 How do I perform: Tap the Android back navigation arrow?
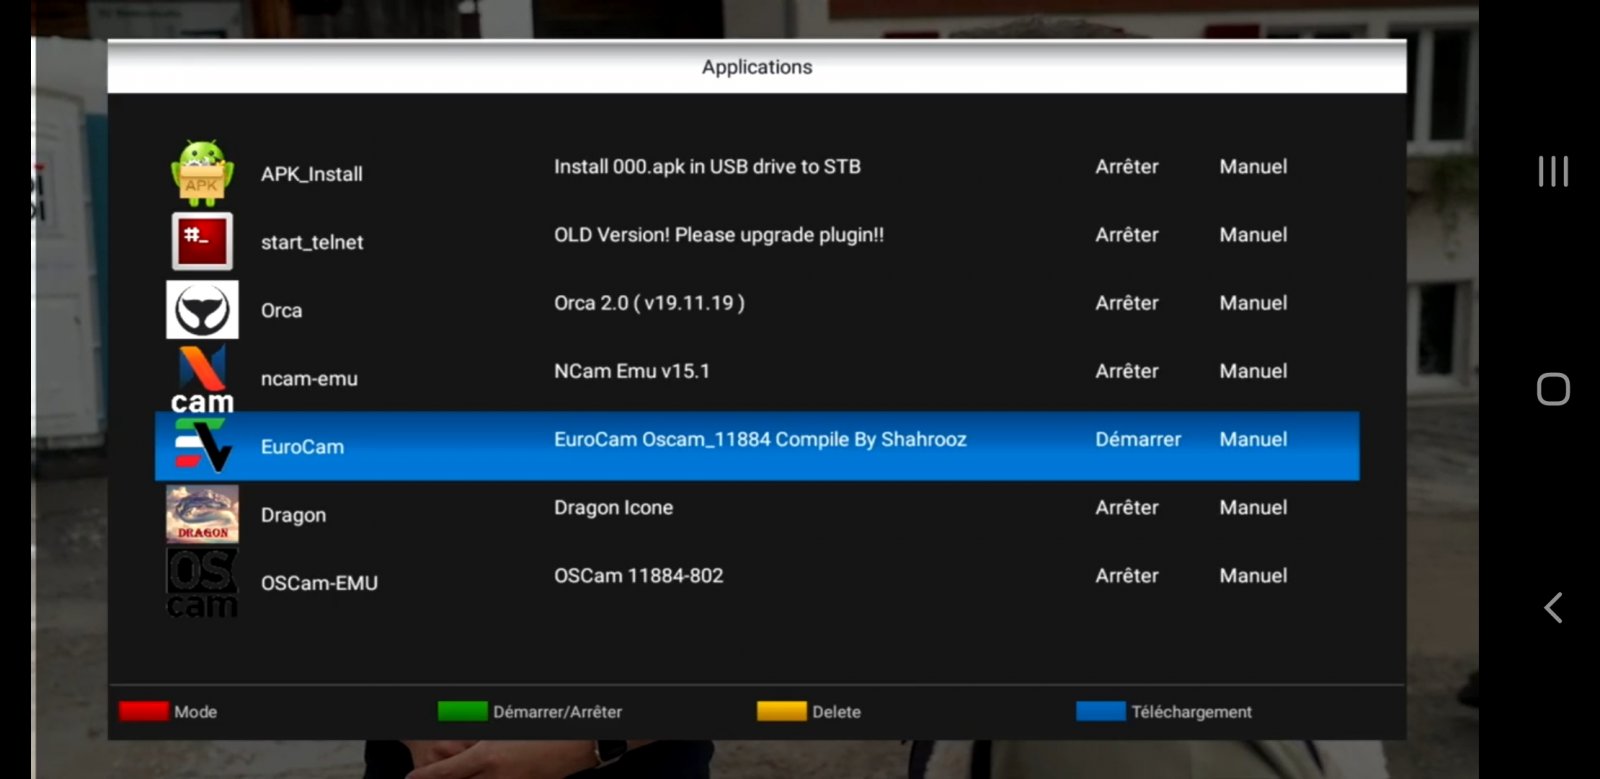[x=1553, y=607]
